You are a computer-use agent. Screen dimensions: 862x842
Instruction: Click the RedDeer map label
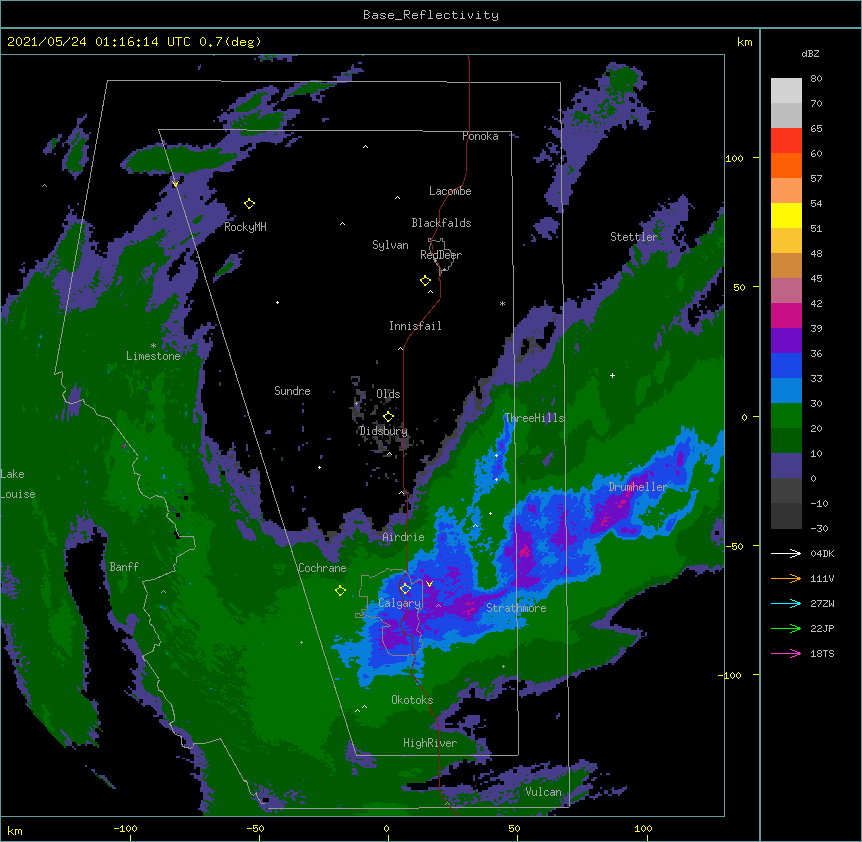pyautogui.click(x=441, y=255)
